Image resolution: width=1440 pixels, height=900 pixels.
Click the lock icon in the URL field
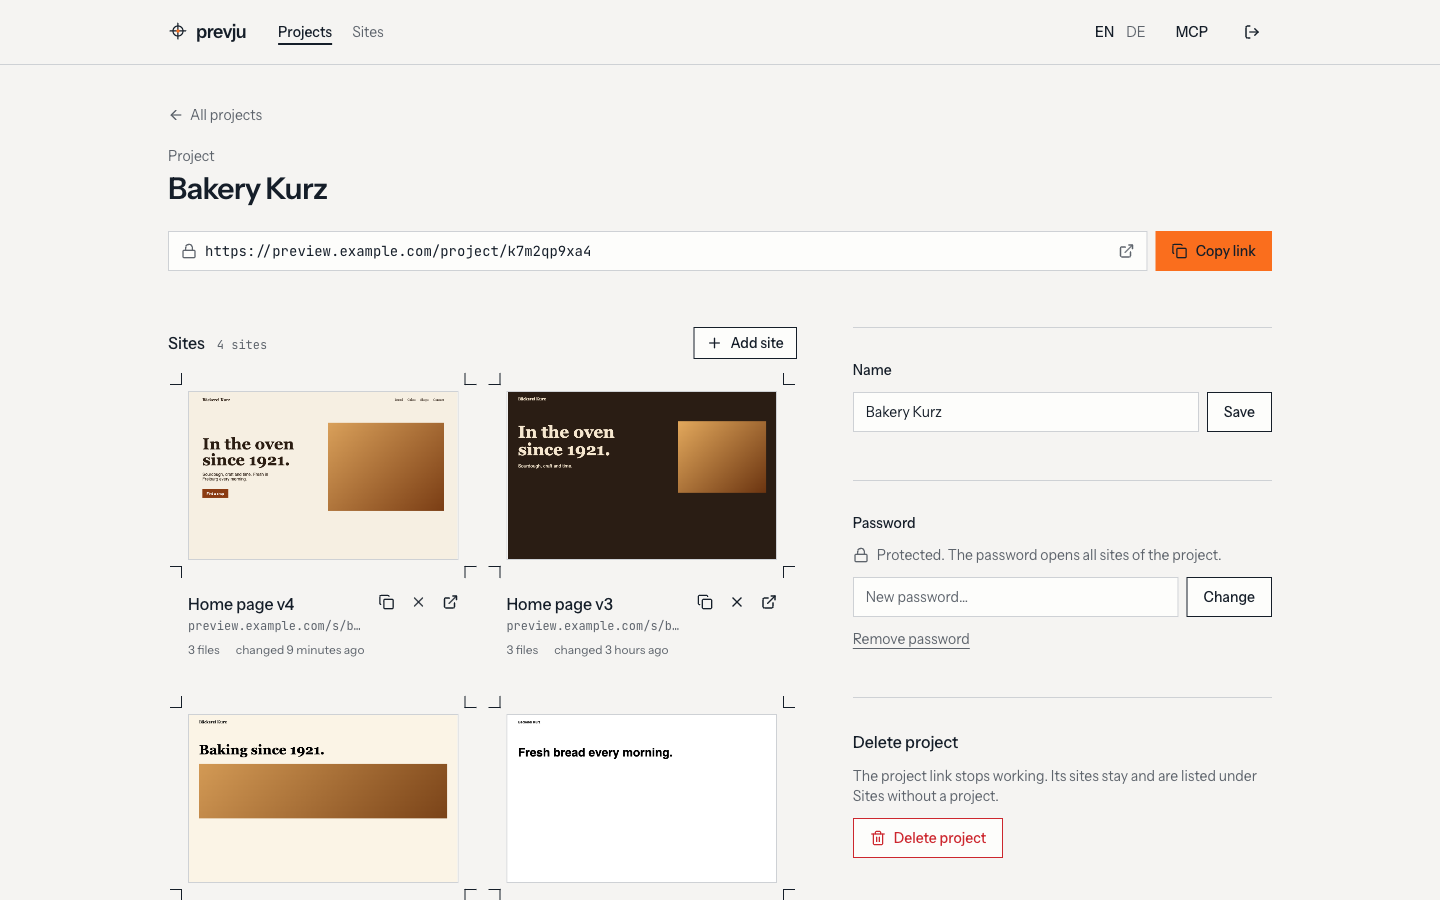[189, 251]
